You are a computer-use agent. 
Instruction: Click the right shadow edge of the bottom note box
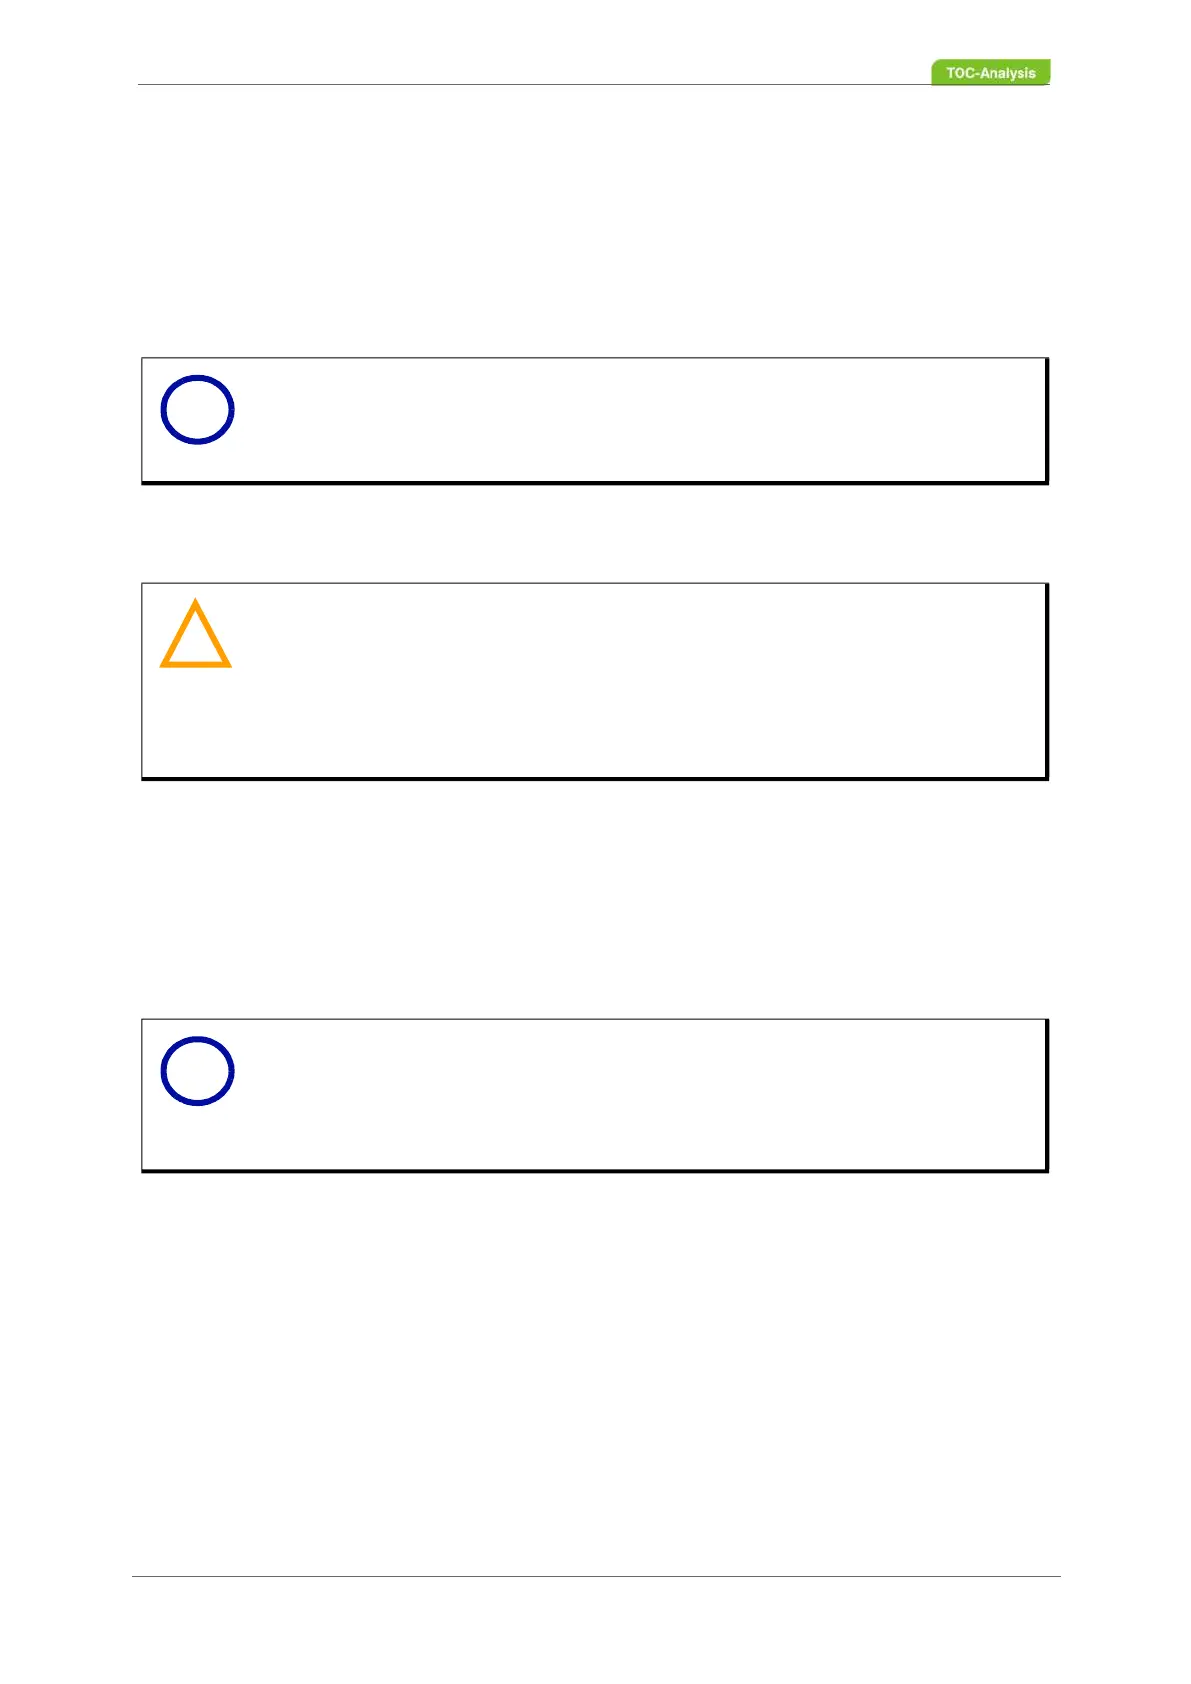click(x=1047, y=1095)
